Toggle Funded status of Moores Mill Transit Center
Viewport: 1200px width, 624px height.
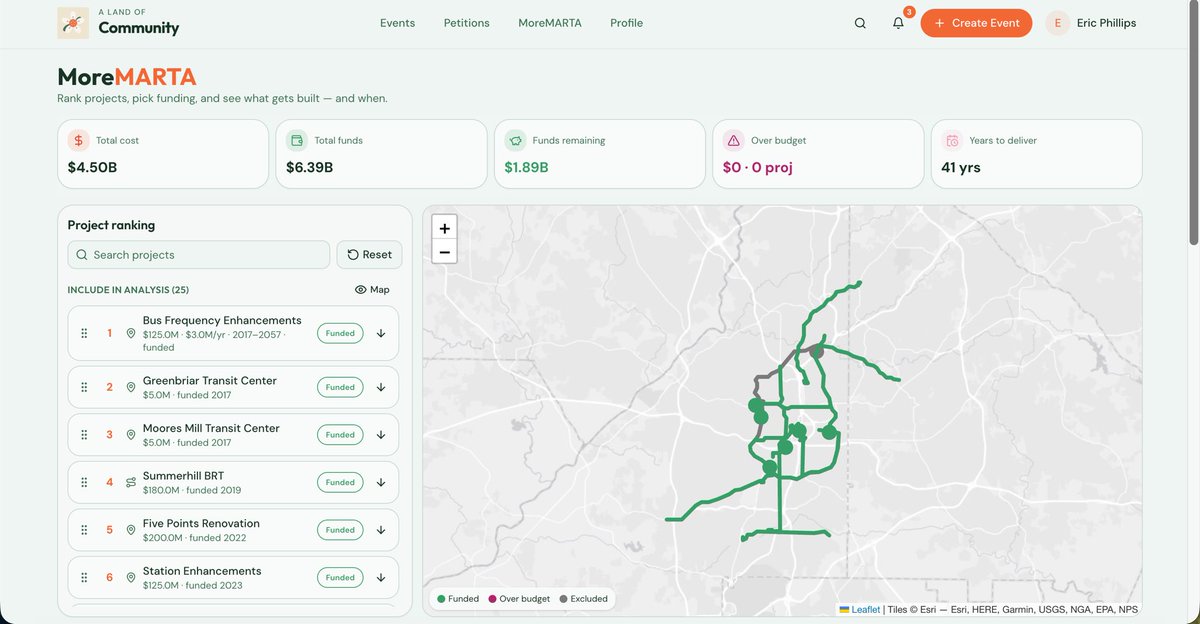(340, 435)
